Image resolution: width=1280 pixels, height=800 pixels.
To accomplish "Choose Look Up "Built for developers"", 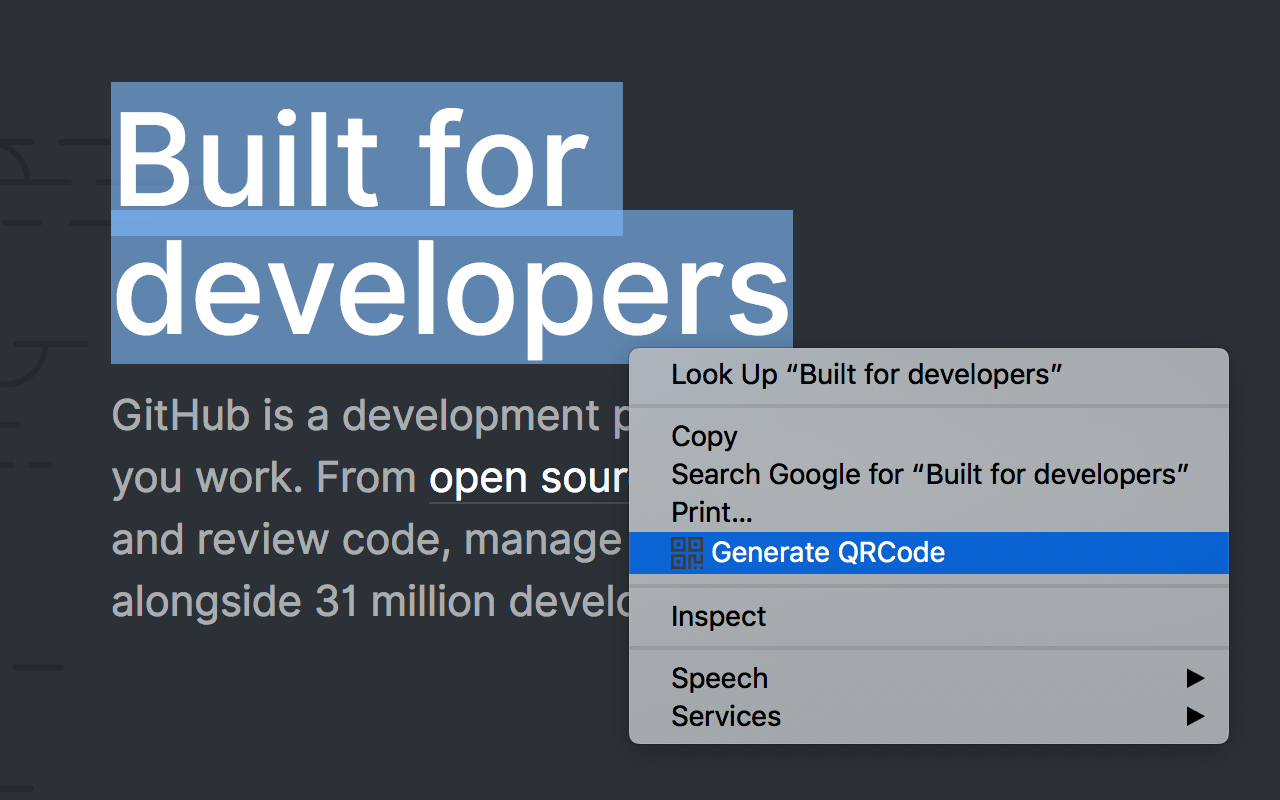I will click(928, 375).
